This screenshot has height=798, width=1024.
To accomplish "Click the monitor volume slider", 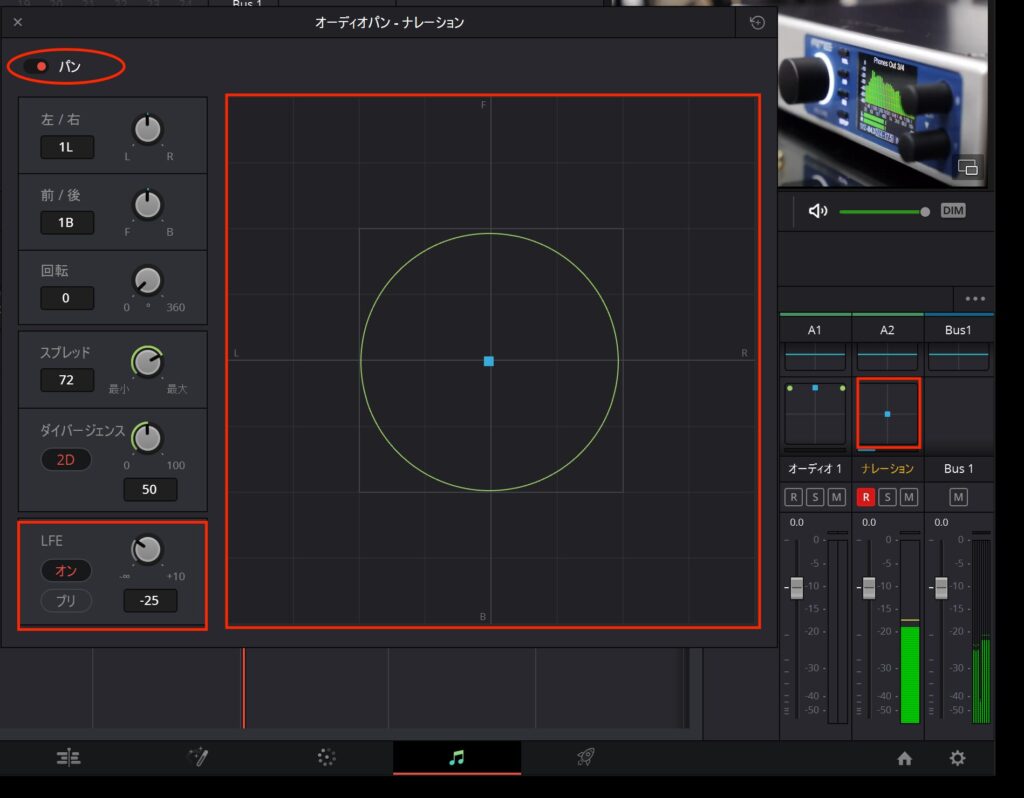I will (x=882, y=211).
